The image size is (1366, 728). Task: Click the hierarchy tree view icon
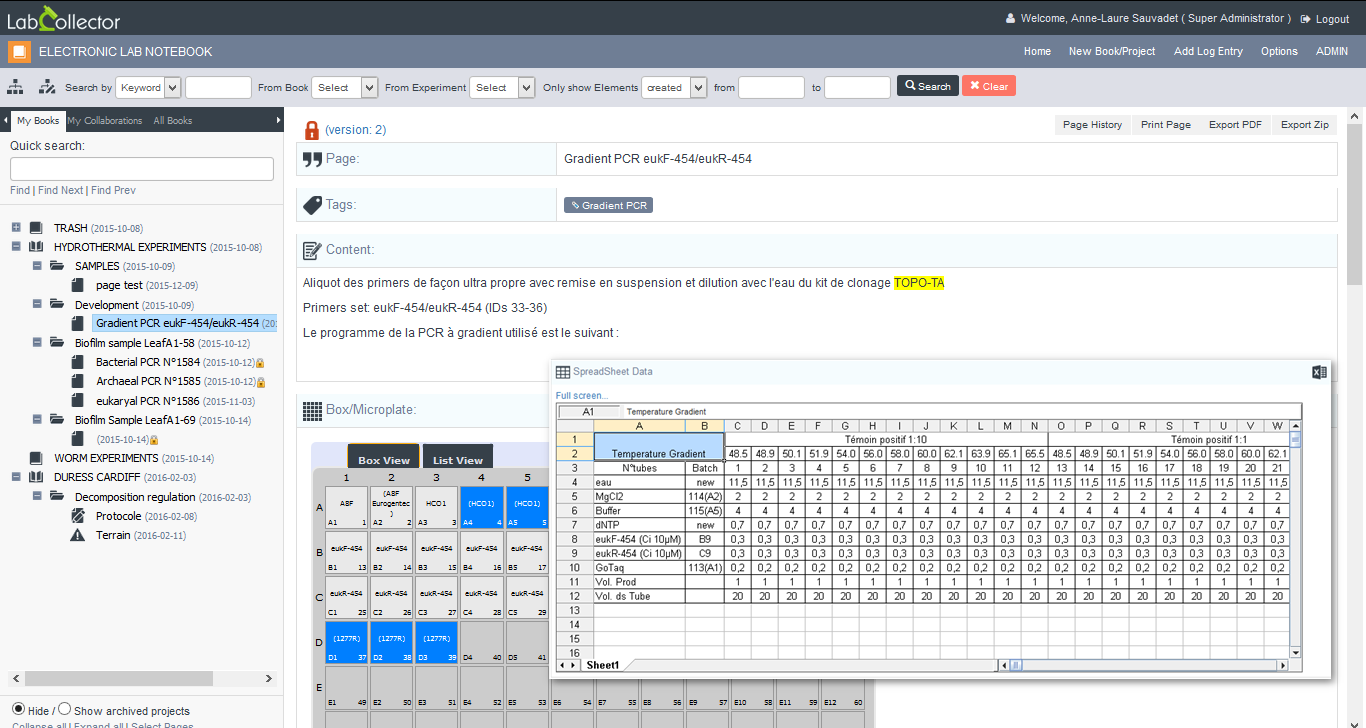[16, 87]
